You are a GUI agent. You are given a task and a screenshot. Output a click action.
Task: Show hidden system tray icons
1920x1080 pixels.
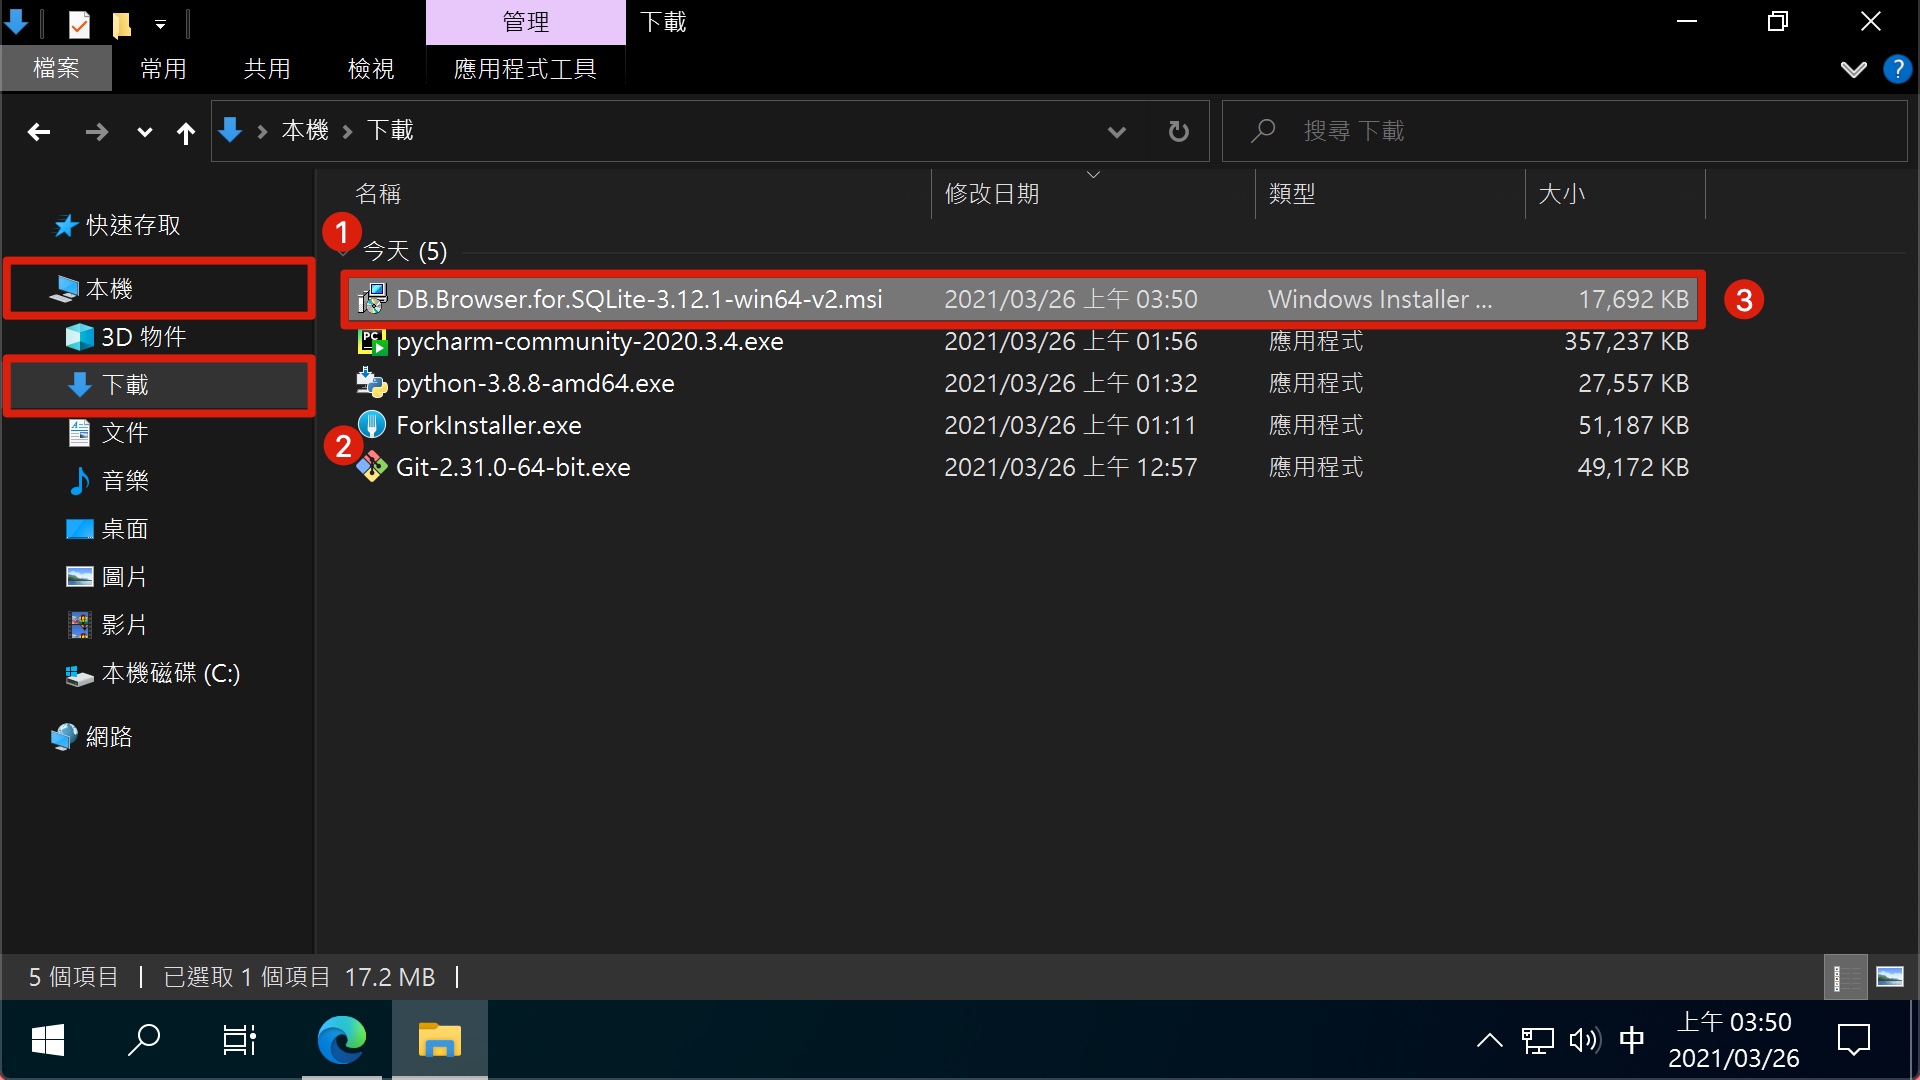[x=1489, y=1040]
